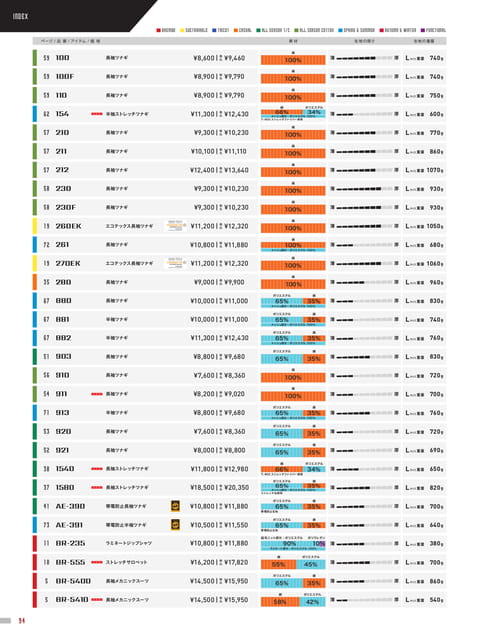Open the INDEX header tab

(x=20, y=16)
